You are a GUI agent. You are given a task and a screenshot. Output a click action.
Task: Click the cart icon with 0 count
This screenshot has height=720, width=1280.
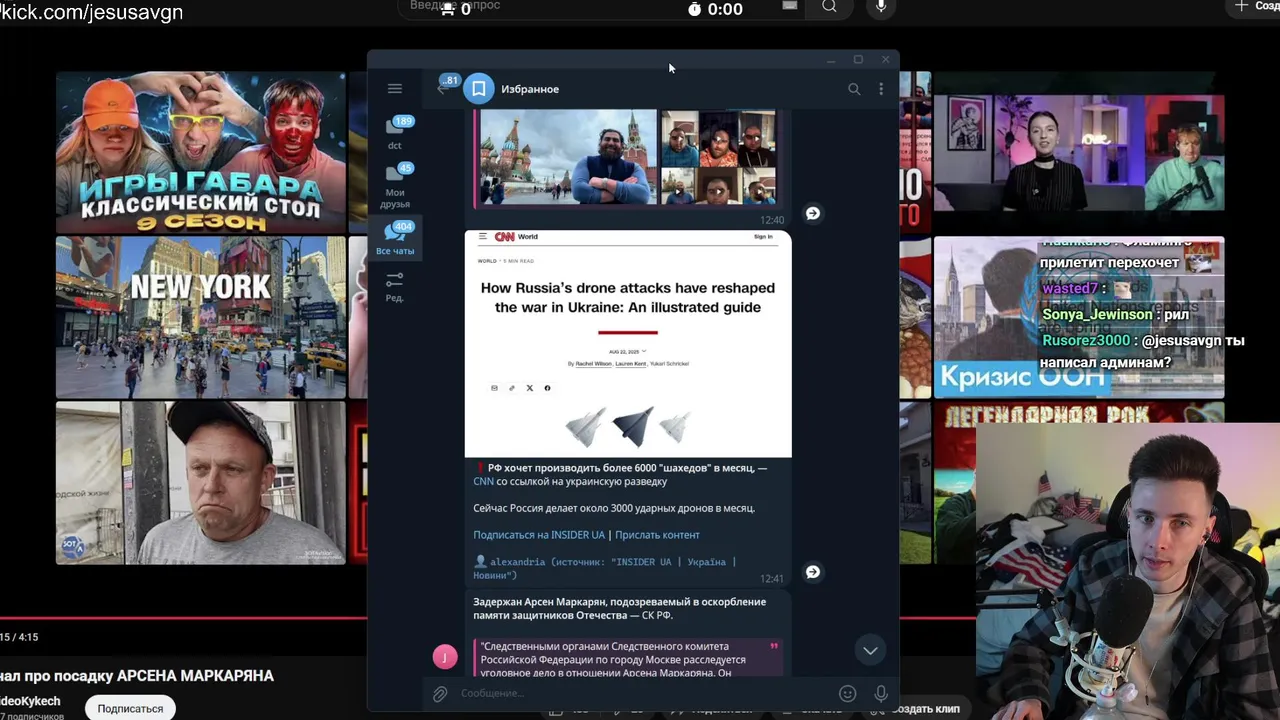pyautogui.click(x=446, y=8)
